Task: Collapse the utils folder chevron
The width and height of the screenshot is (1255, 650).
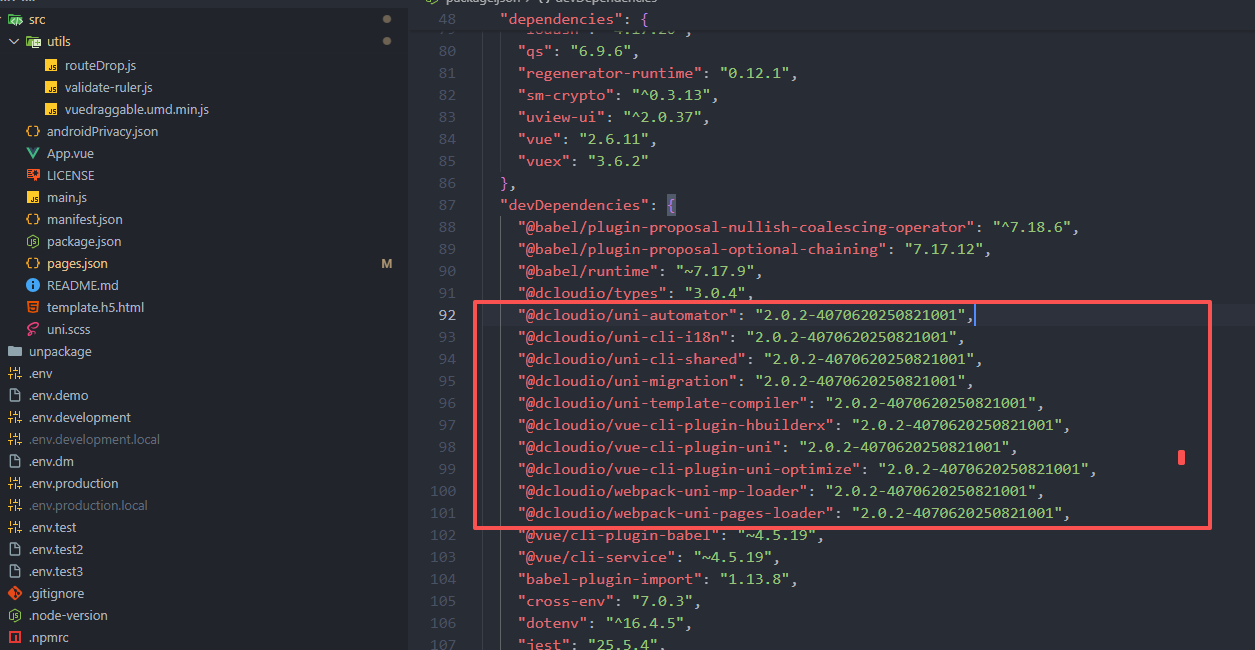Action: (14, 41)
